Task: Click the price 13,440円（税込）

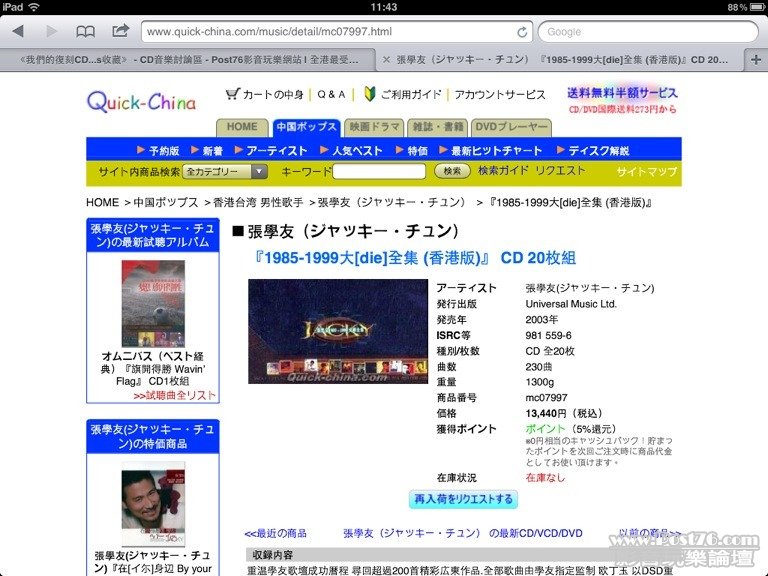Action: [564, 413]
